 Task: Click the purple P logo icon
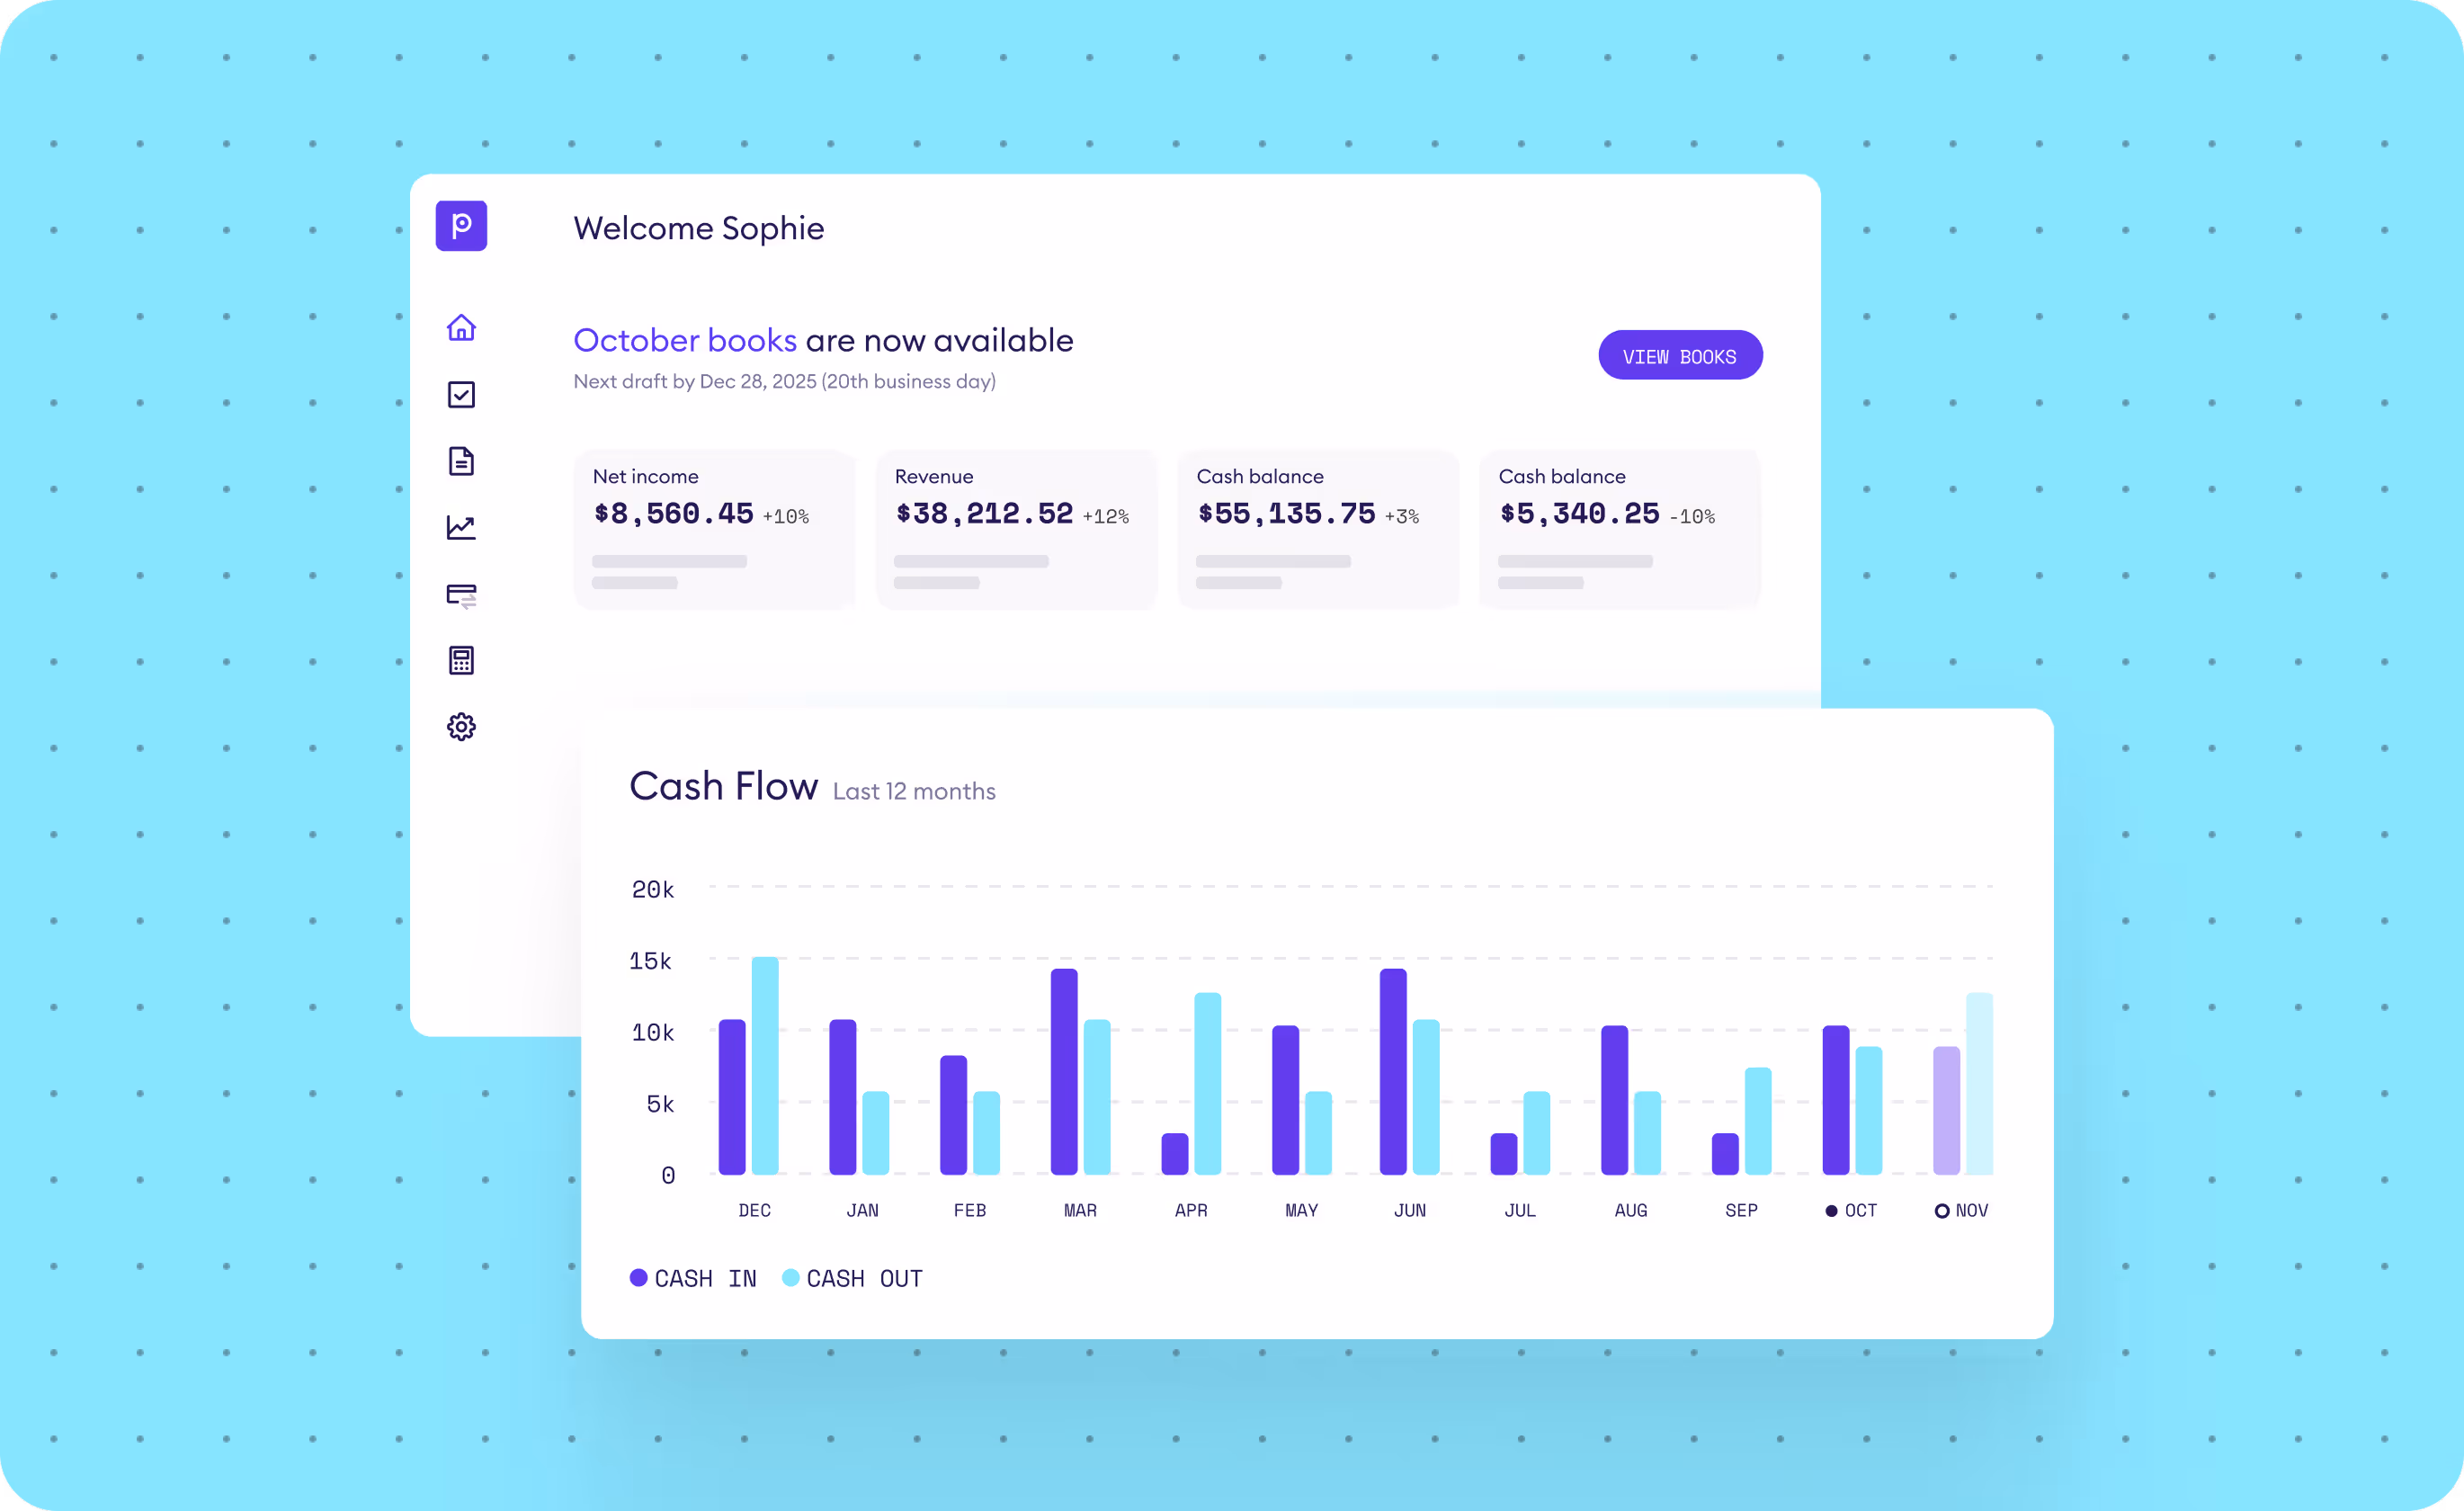[461, 225]
